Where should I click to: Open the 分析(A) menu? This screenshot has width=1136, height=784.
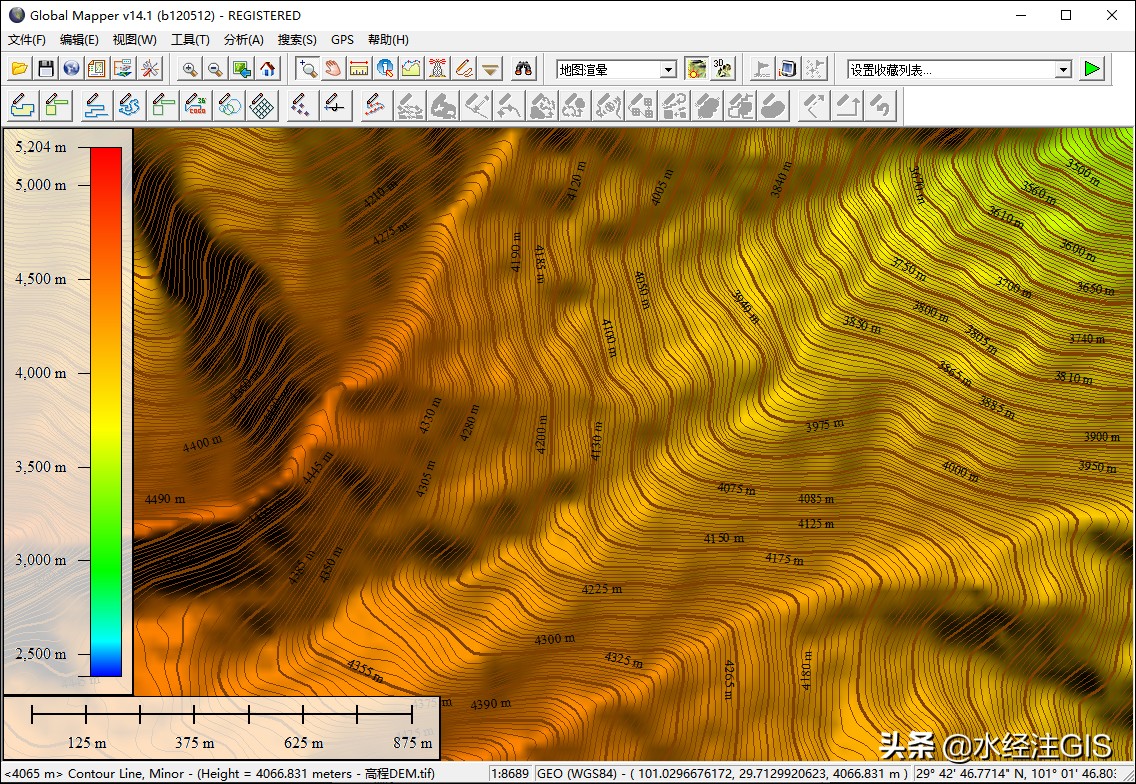click(x=243, y=40)
